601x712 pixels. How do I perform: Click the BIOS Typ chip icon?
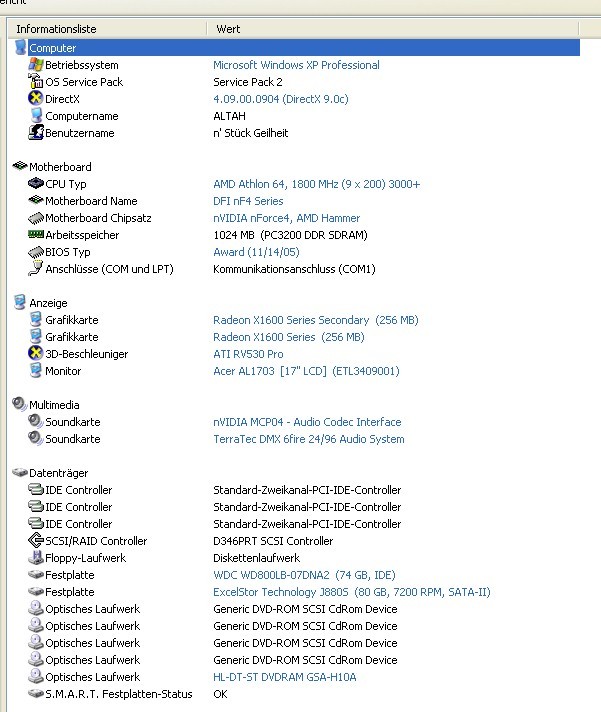[36, 252]
